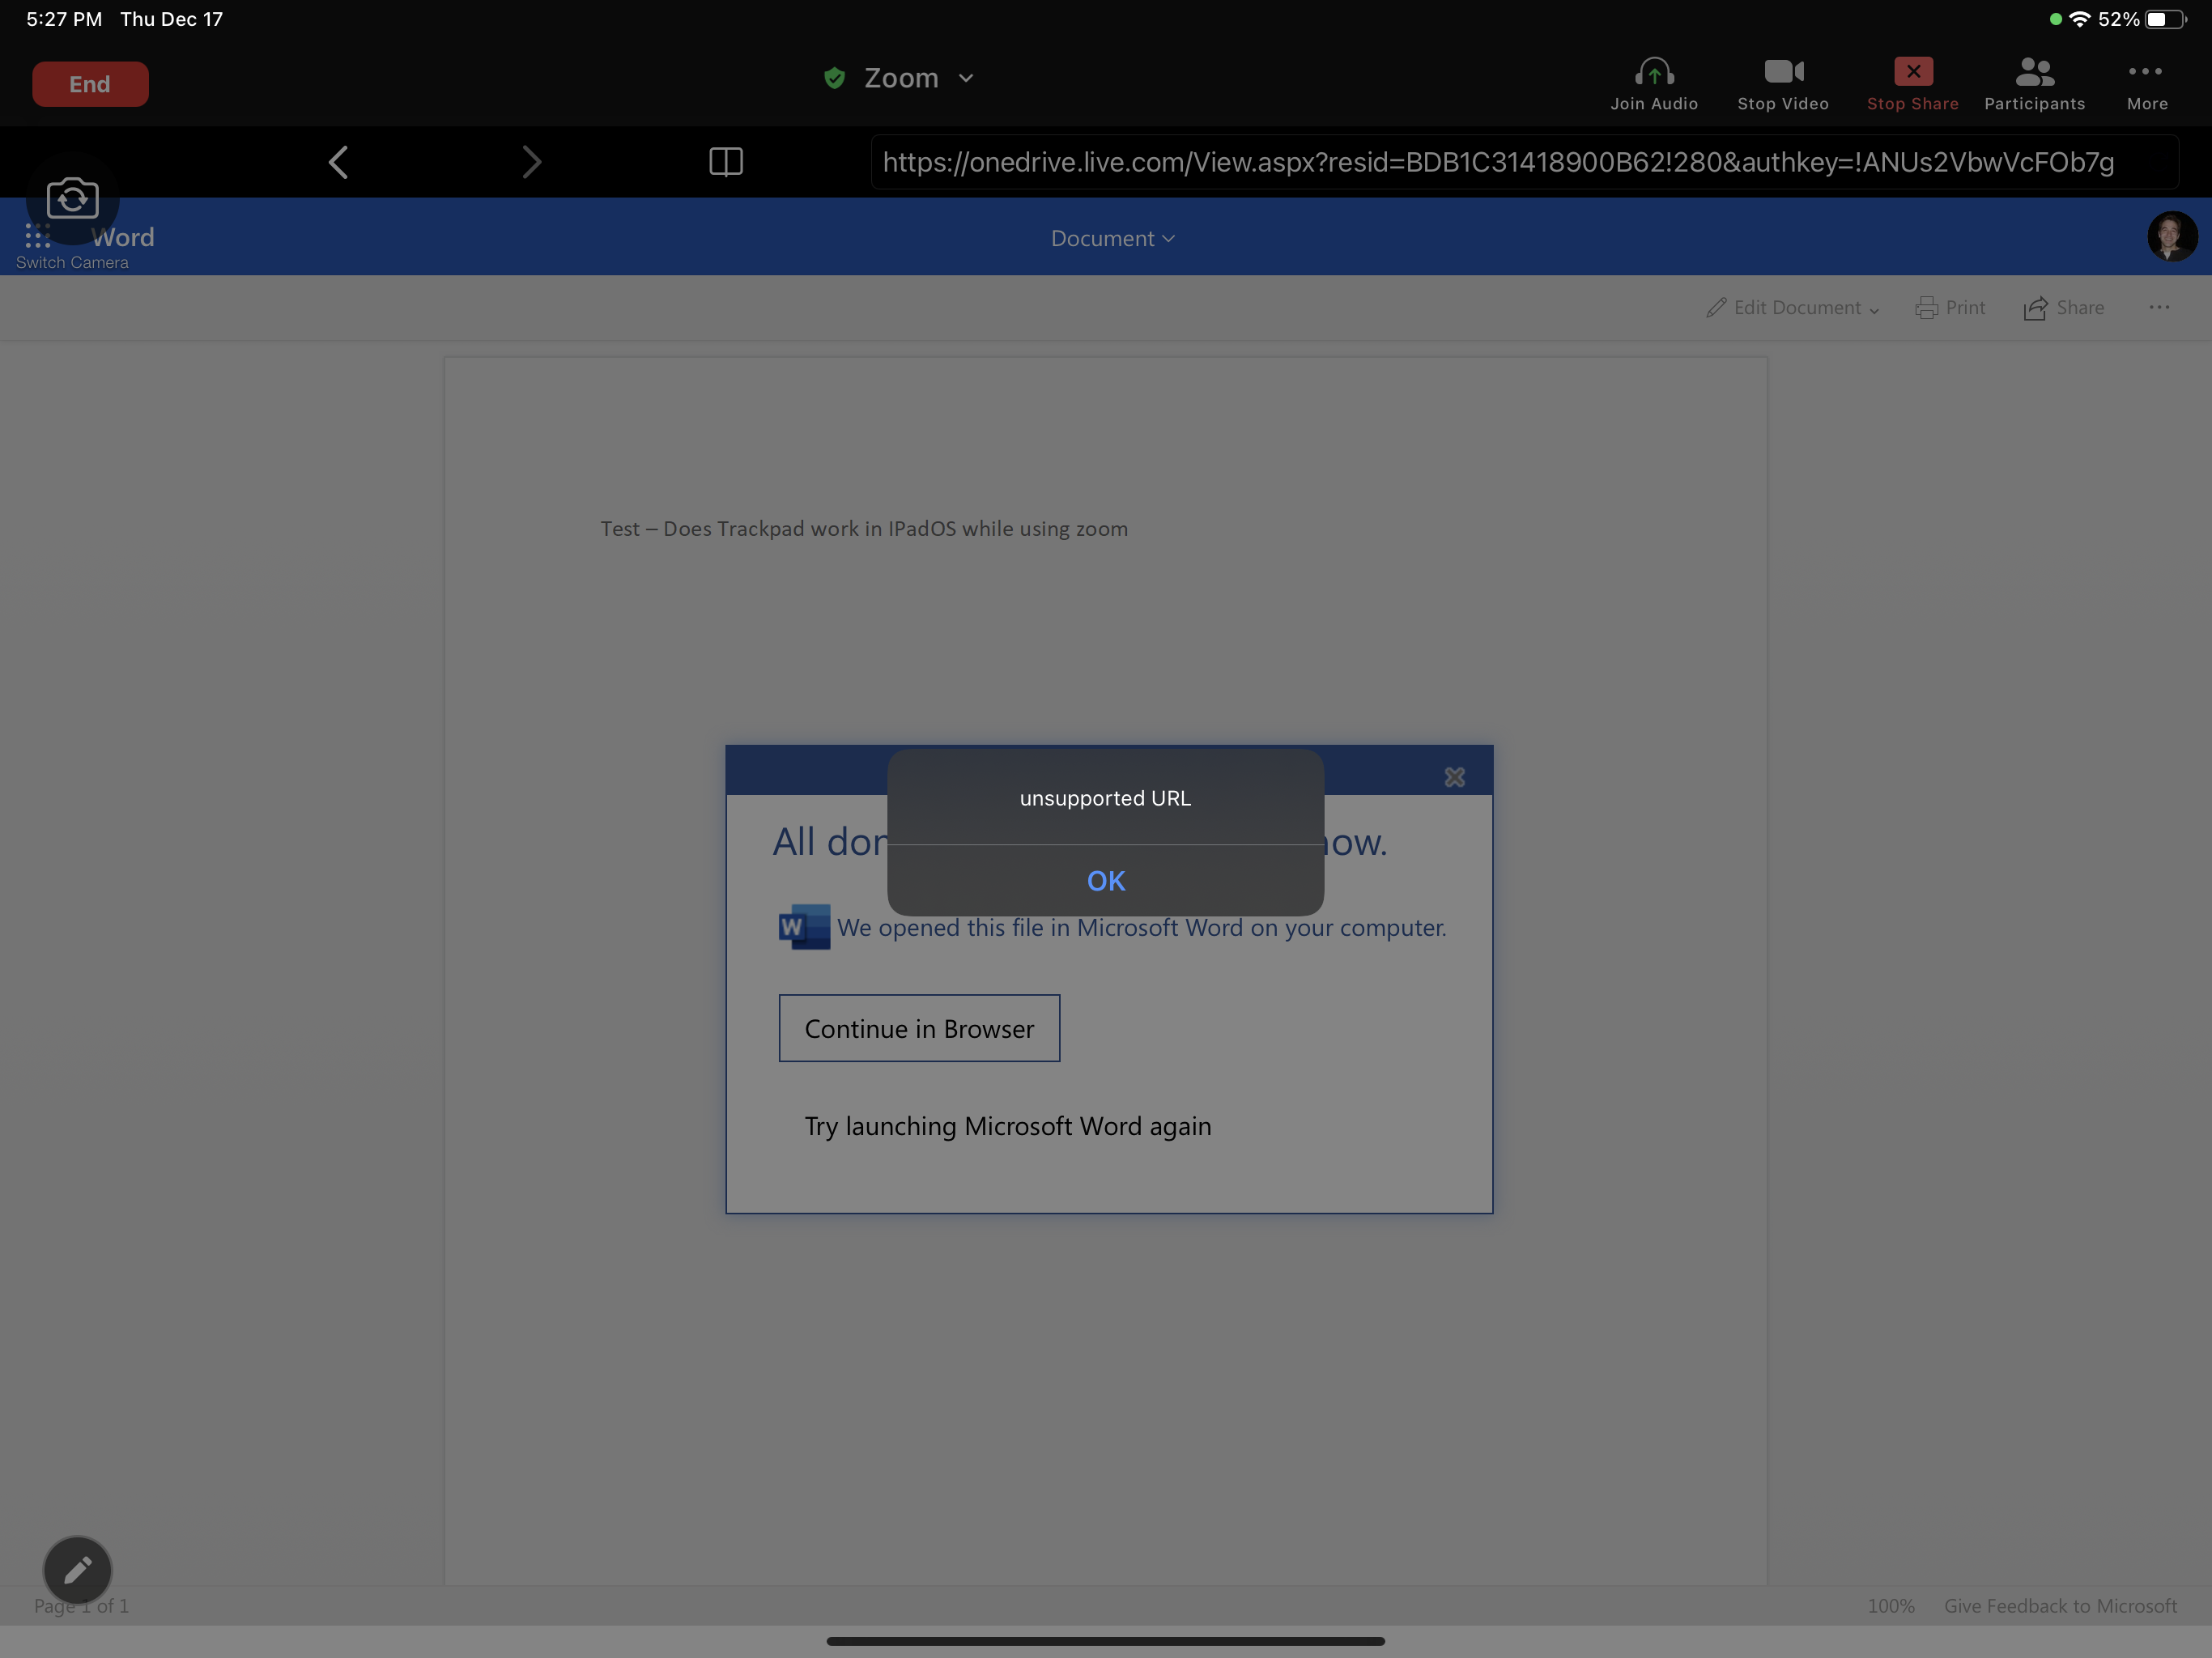Viewport: 2212px width, 1658px height.
Task: Close the All done dialog X
Action: [1454, 777]
